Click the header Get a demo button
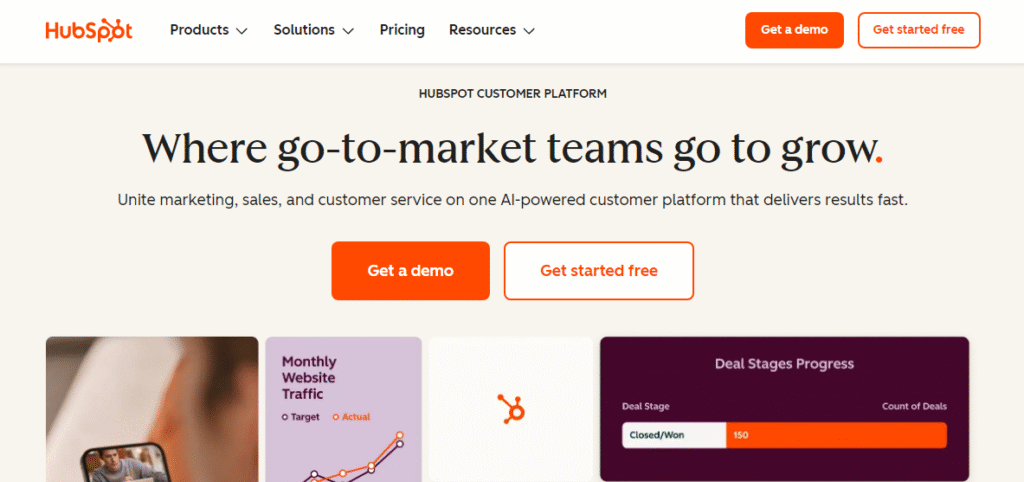Screen dimensions: 1024x482 click(x=794, y=30)
